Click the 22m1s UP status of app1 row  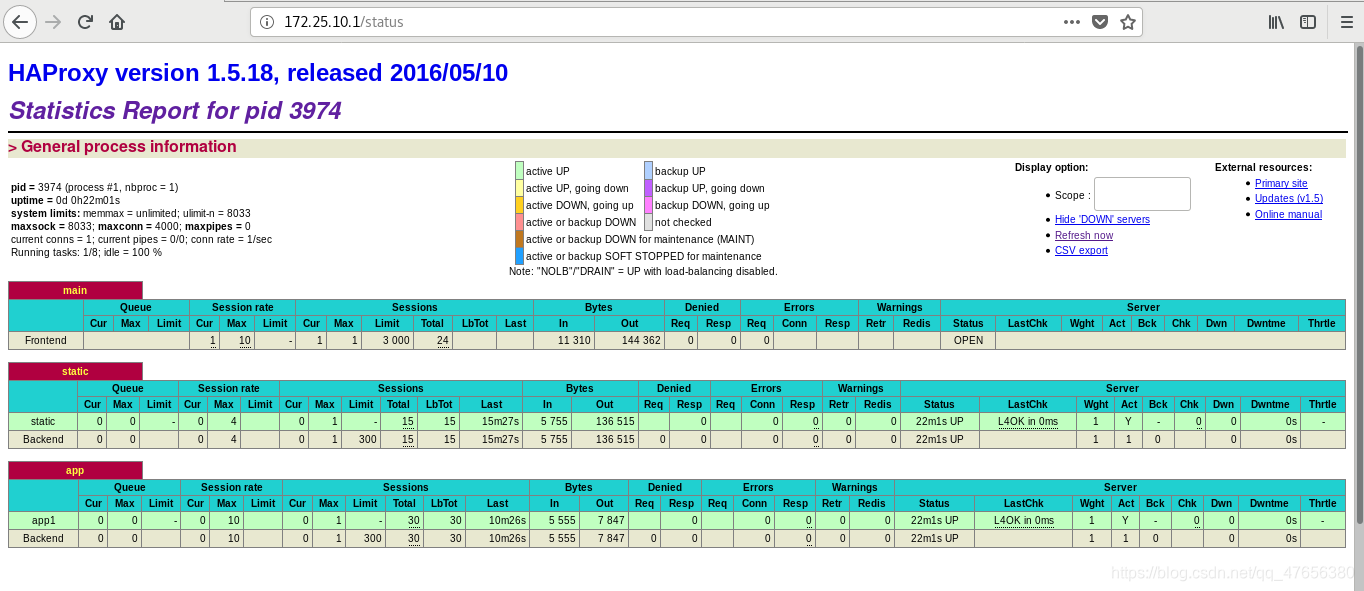(x=934, y=520)
